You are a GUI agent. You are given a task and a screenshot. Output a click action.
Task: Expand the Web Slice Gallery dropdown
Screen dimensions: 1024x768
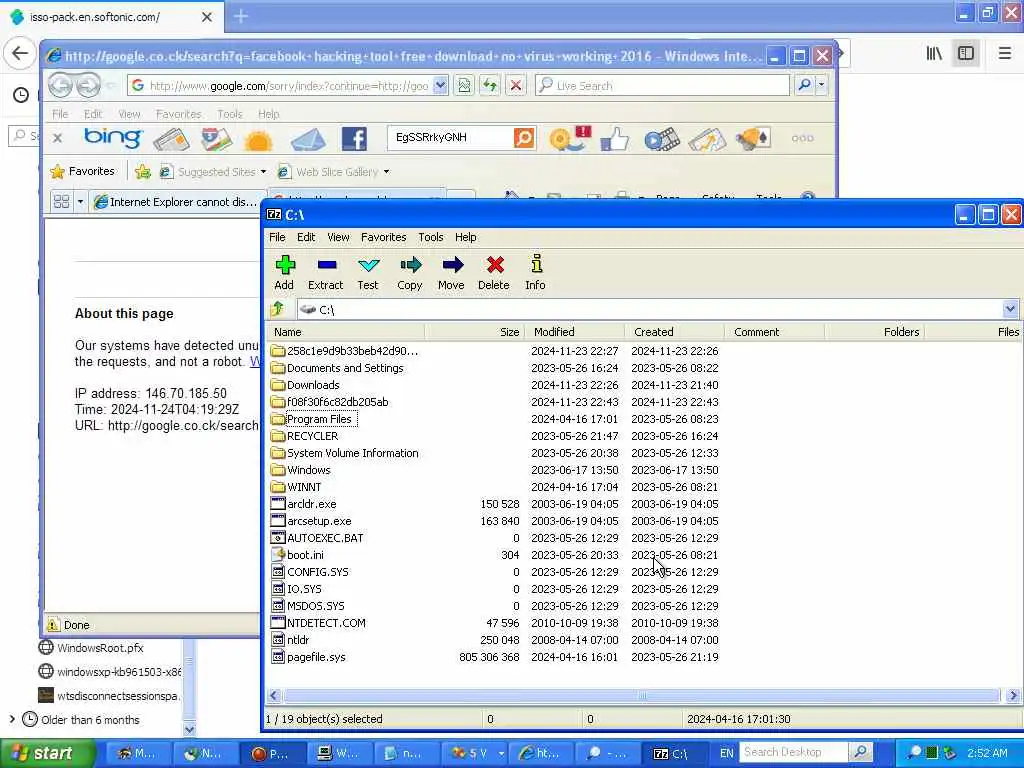(x=387, y=172)
